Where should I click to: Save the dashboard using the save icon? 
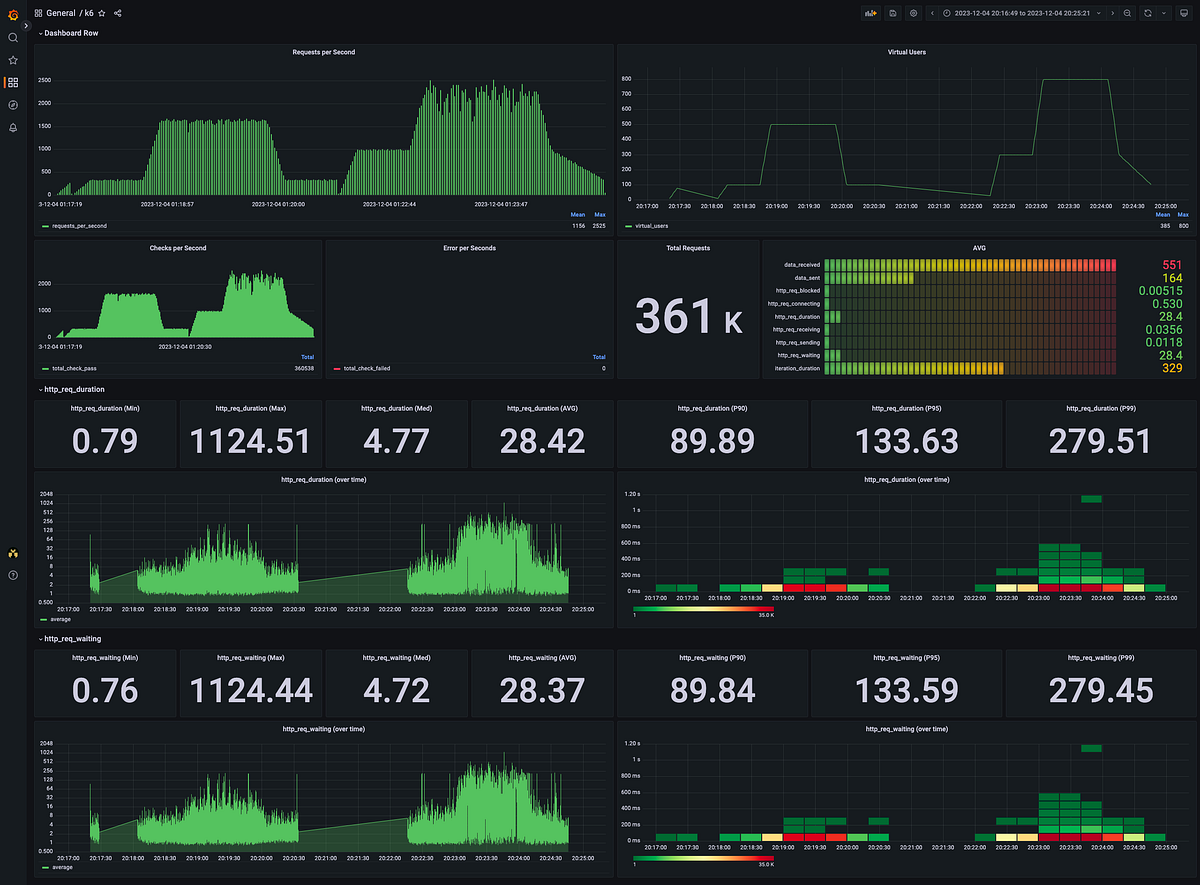(x=891, y=13)
